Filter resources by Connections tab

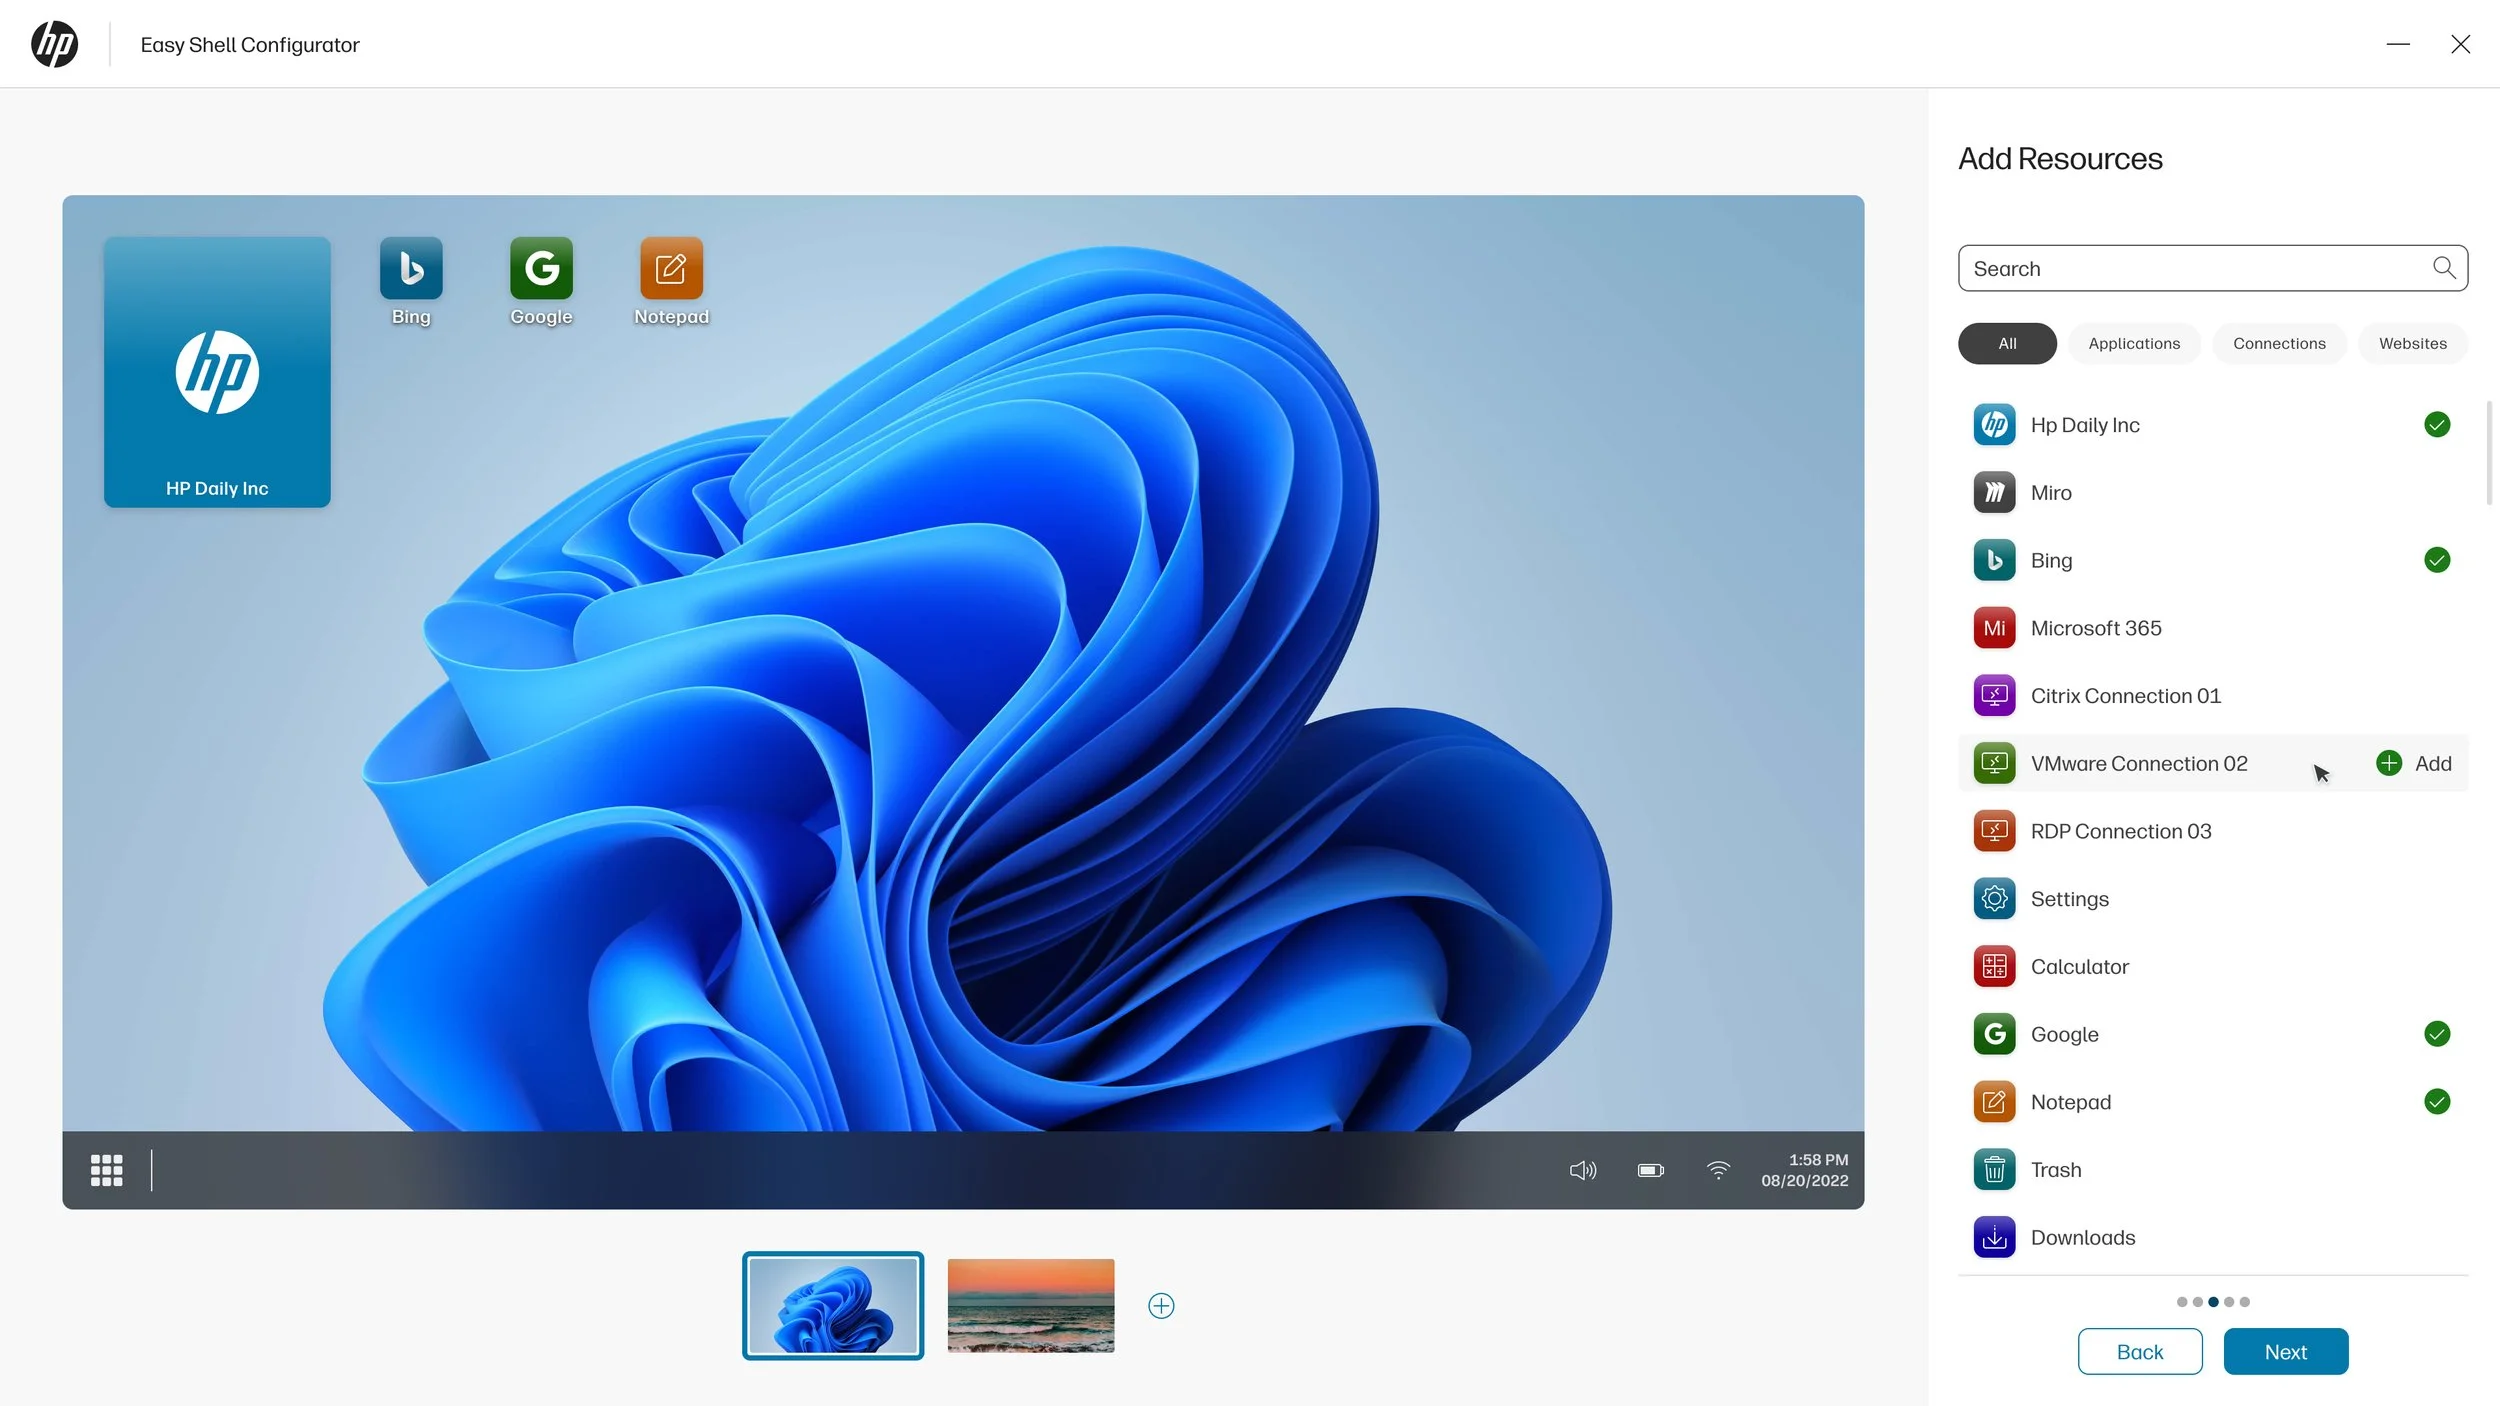click(x=2279, y=343)
